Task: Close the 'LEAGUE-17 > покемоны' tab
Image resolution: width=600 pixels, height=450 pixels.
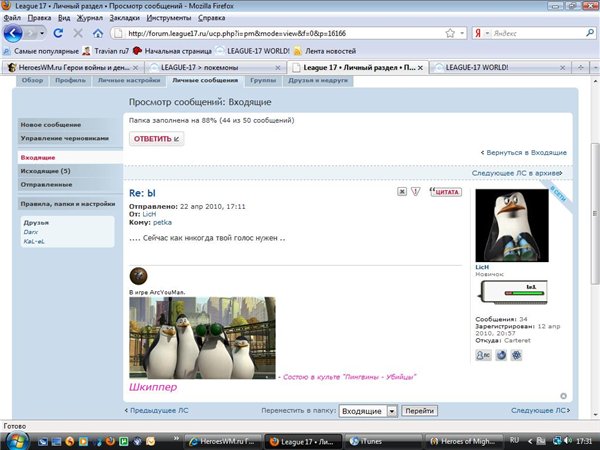Action: click(278, 68)
